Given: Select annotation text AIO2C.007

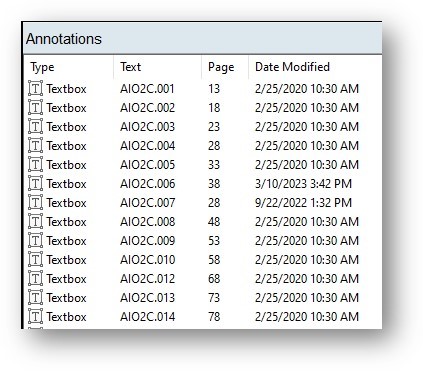Looking at the screenshot, I should coord(147,203).
